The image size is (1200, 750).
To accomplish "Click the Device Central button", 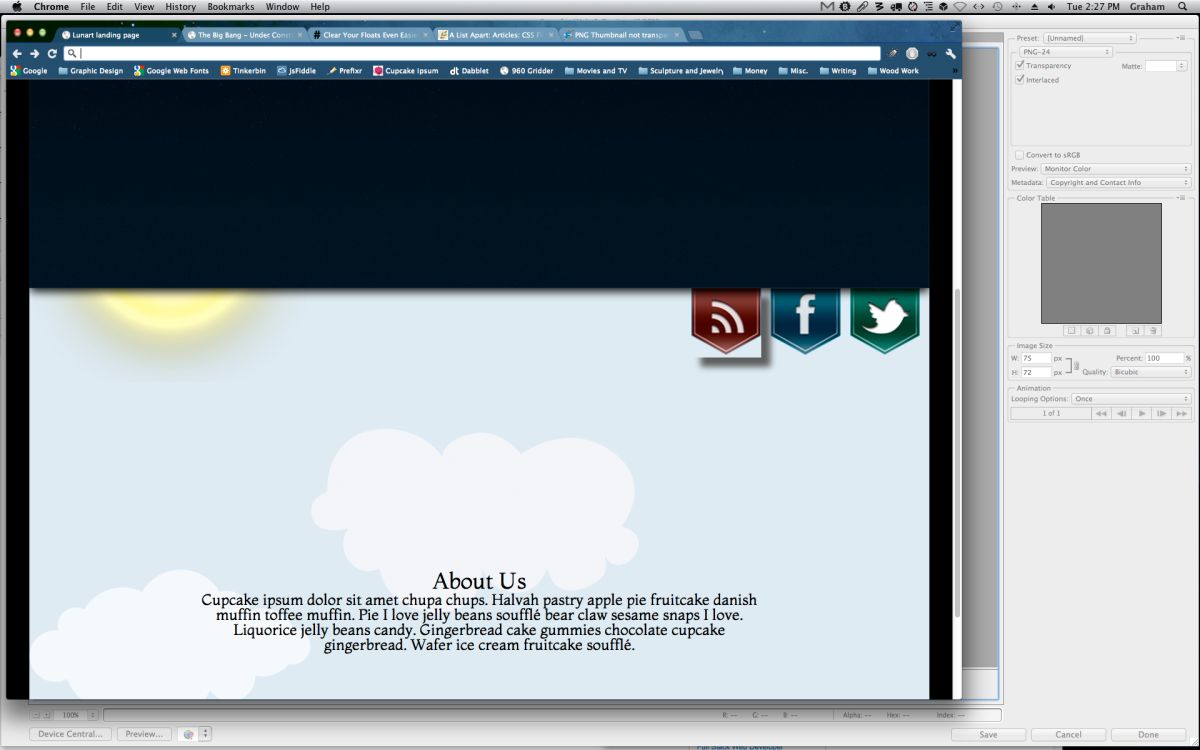I will (x=70, y=734).
